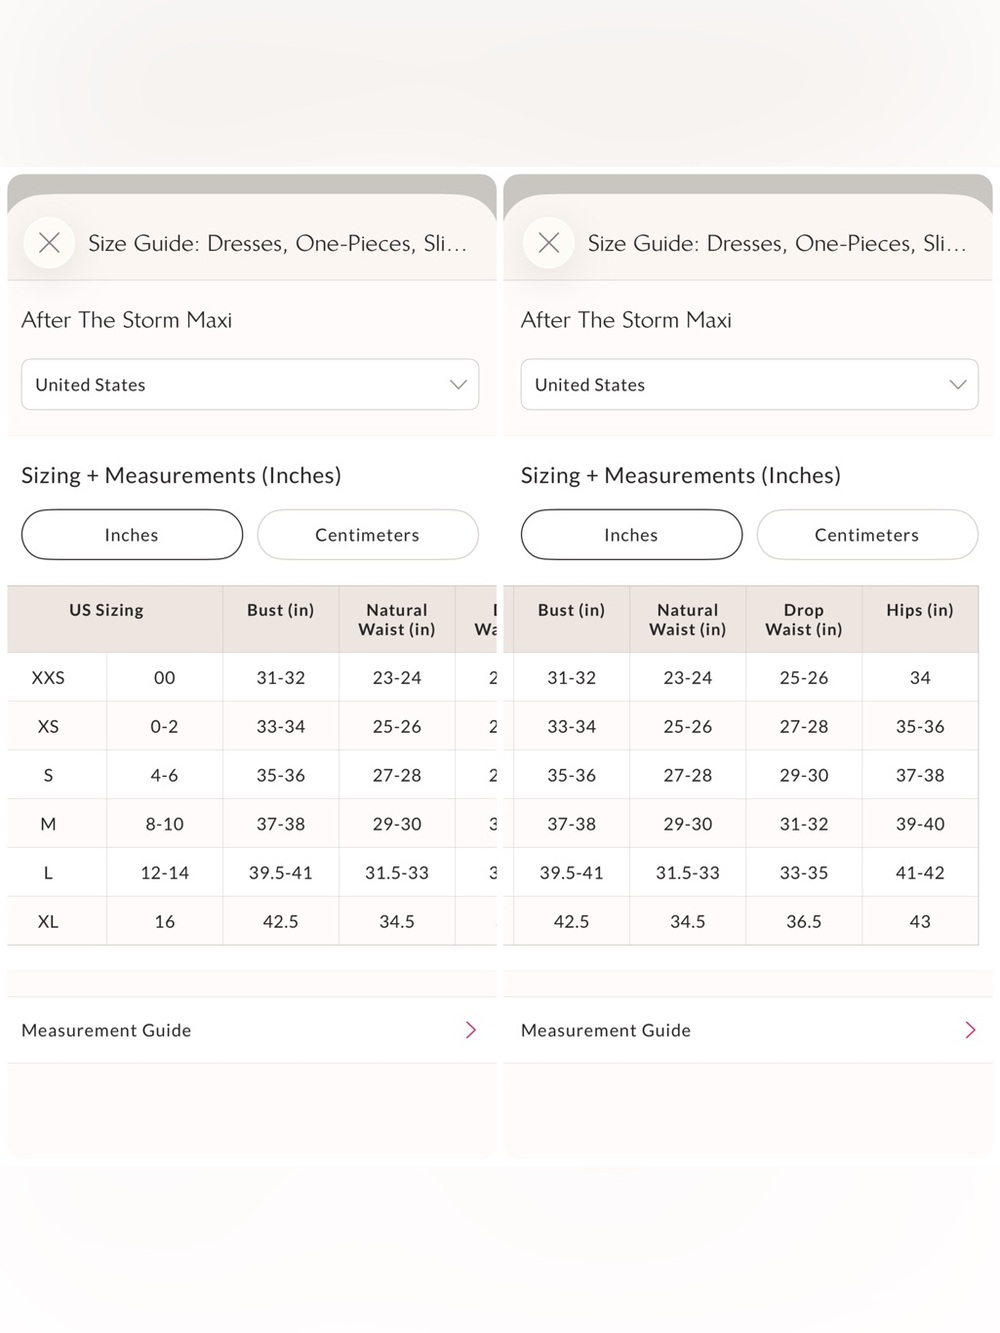Click right Measurement Guide link text

[x=606, y=1030]
